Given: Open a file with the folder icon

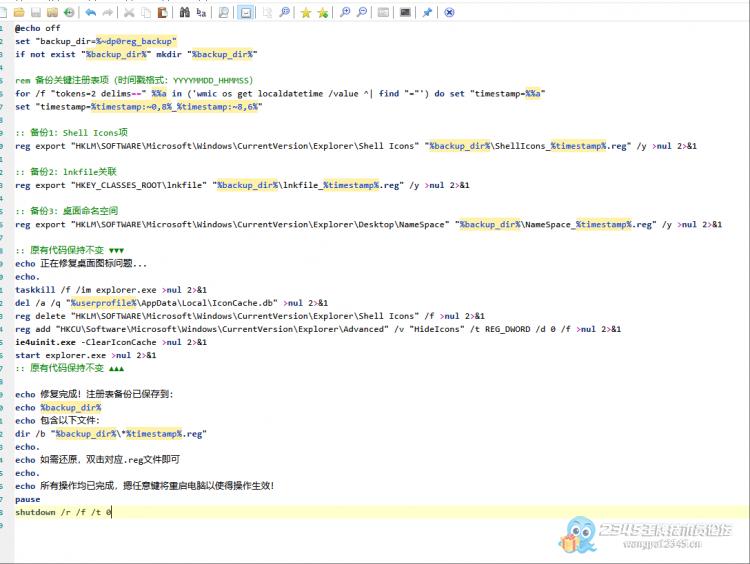Looking at the screenshot, I should 19,12.
